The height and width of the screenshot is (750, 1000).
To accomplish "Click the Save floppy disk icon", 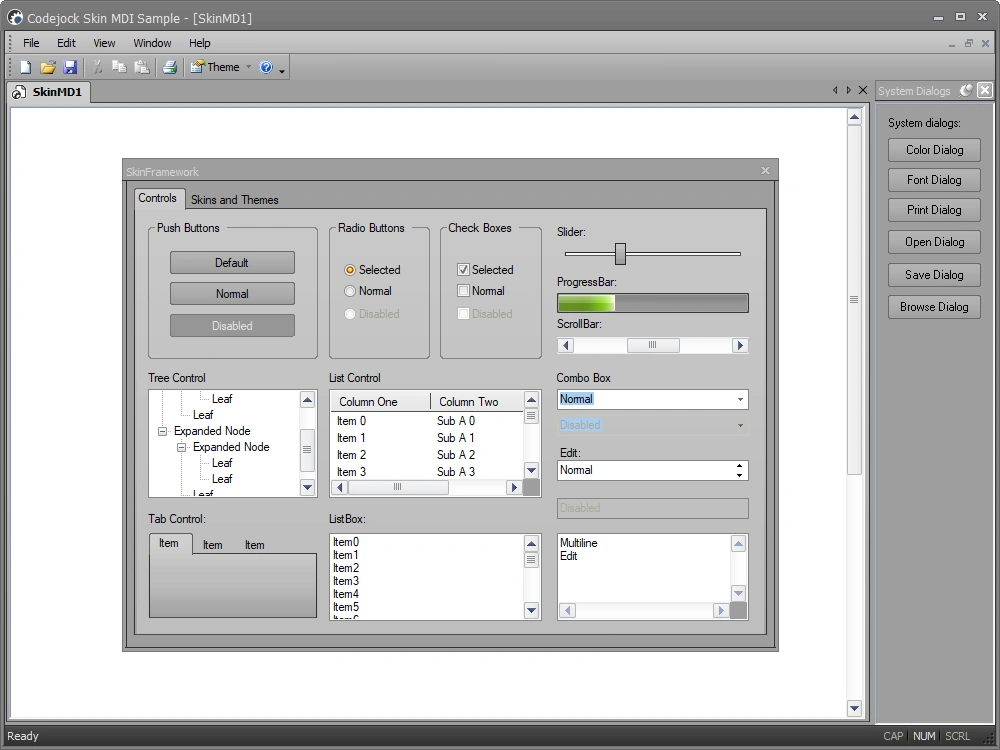I will click(x=70, y=67).
